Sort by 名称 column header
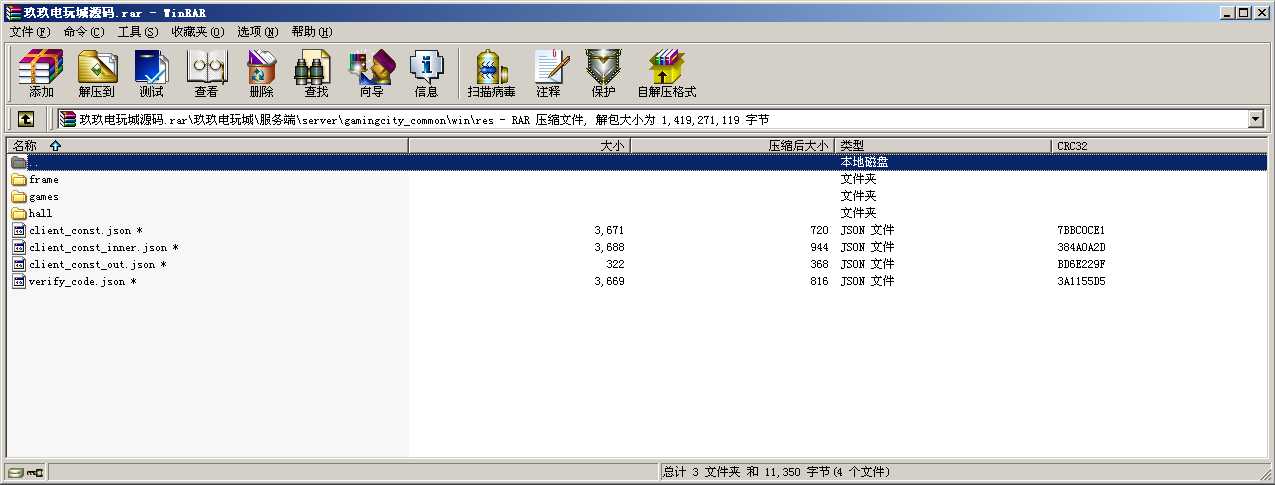 pos(207,146)
